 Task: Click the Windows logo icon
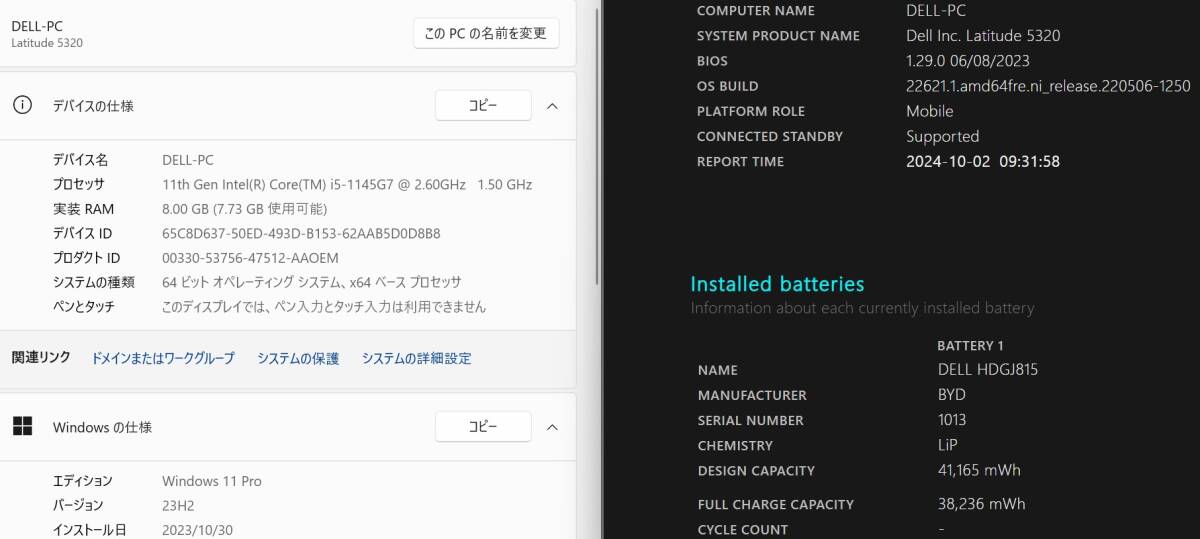pyautogui.click(x=22, y=427)
